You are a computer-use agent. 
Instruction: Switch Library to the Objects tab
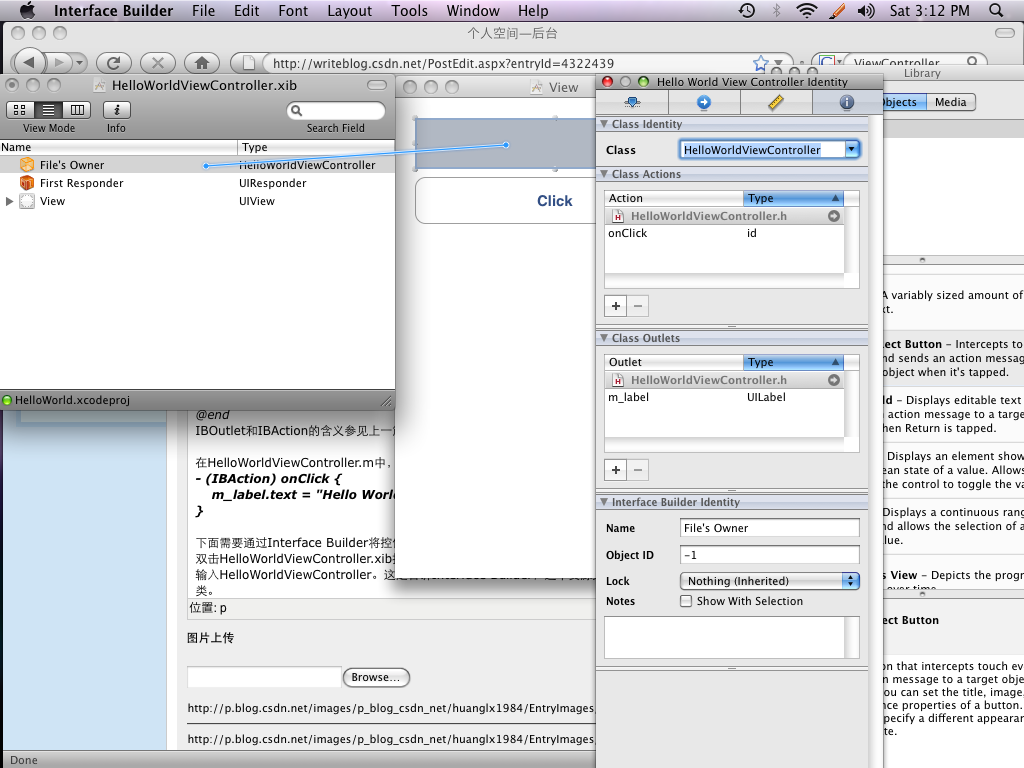(x=904, y=102)
